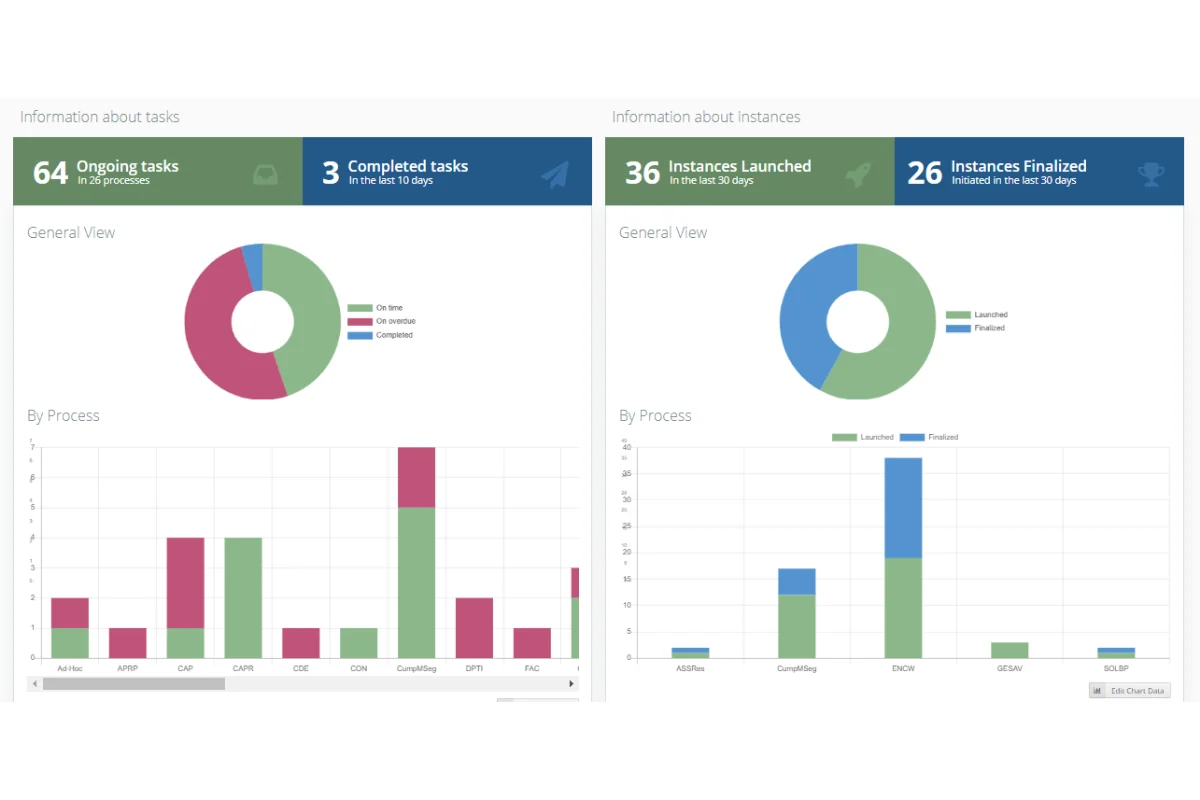Click the scrollbar's left arrow under tasks chart
The image size is (1200, 800).
pyautogui.click(x=34, y=684)
